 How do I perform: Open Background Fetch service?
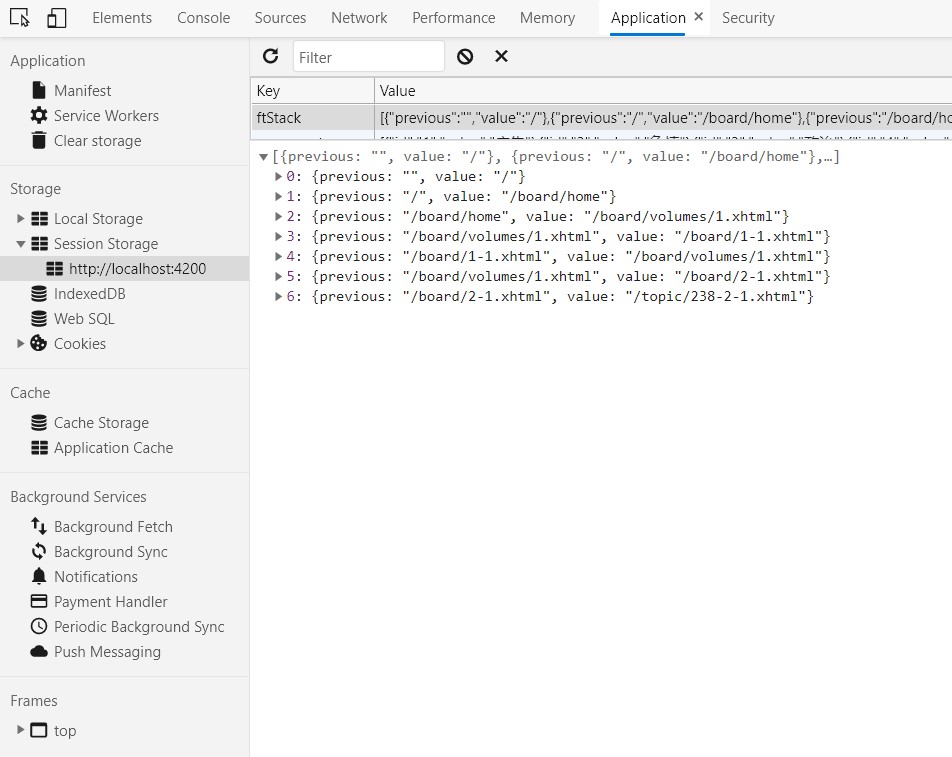(113, 526)
